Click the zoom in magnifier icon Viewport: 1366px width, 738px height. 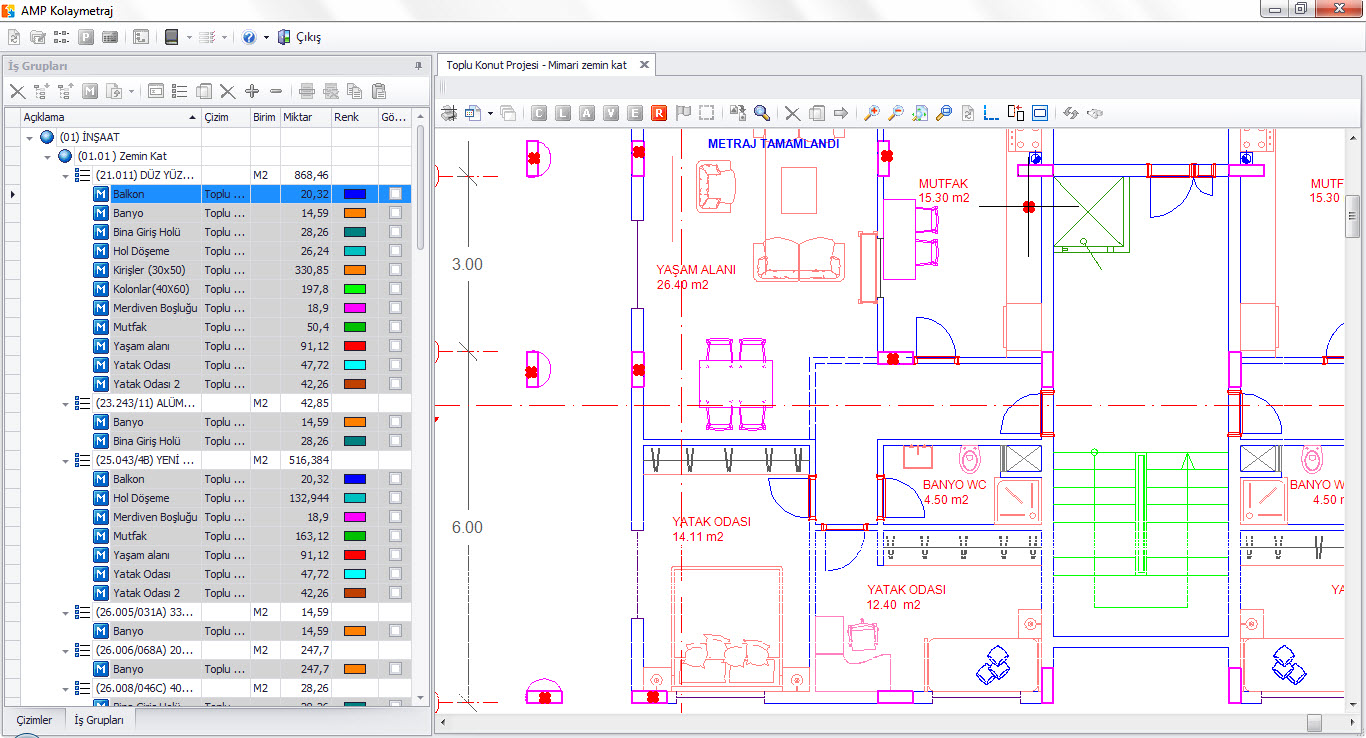[872, 113]
